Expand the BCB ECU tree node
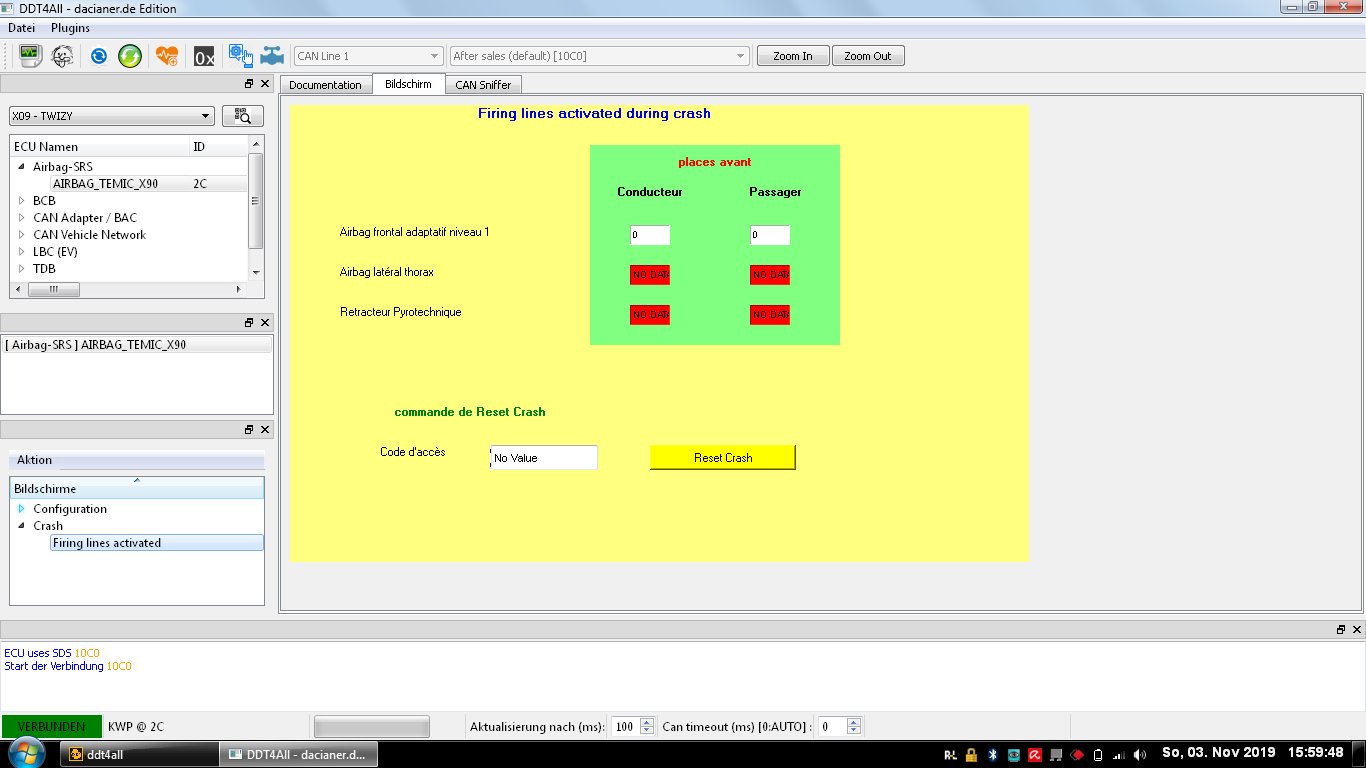The height and width of the screenshot is (768, 1366). click(22, 201)
